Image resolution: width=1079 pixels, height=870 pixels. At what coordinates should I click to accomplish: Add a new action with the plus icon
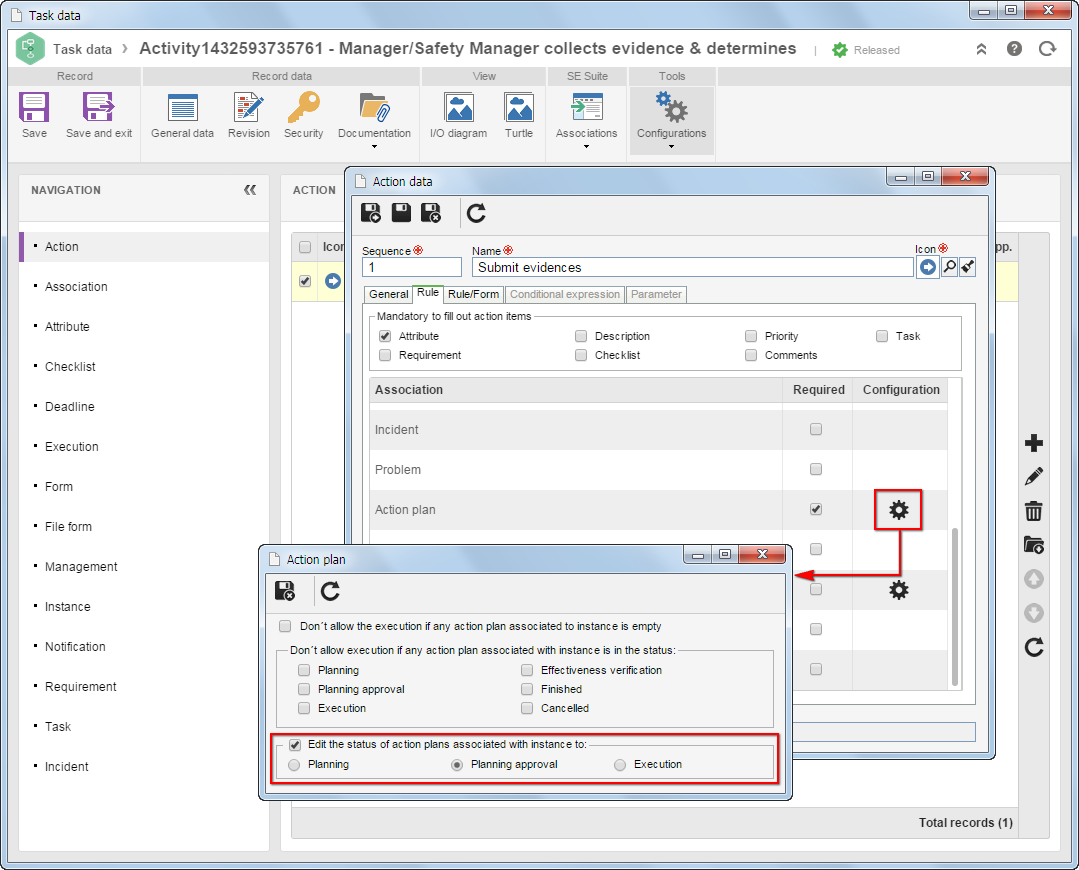click(x=1034, y=443)
